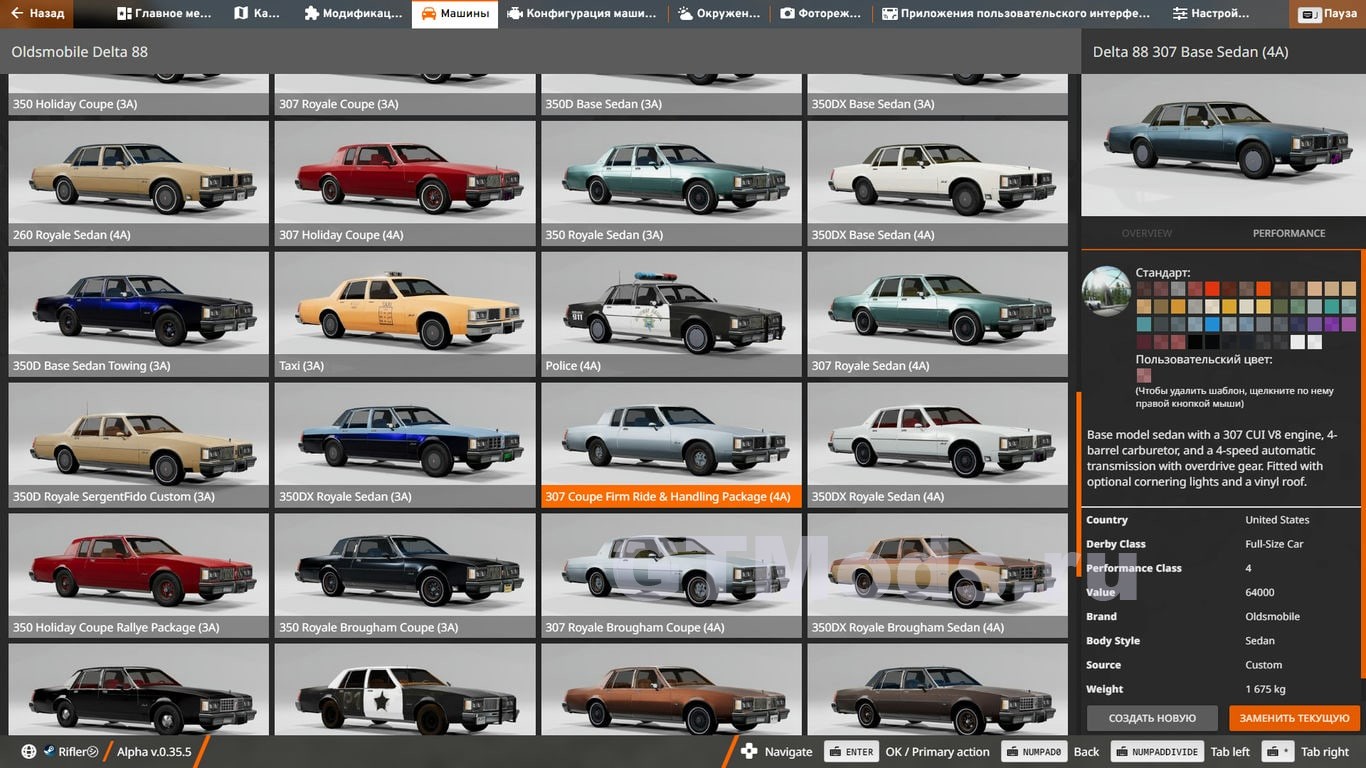Click the Oldsmobile Delta 88 header text

tap(79, 52)
